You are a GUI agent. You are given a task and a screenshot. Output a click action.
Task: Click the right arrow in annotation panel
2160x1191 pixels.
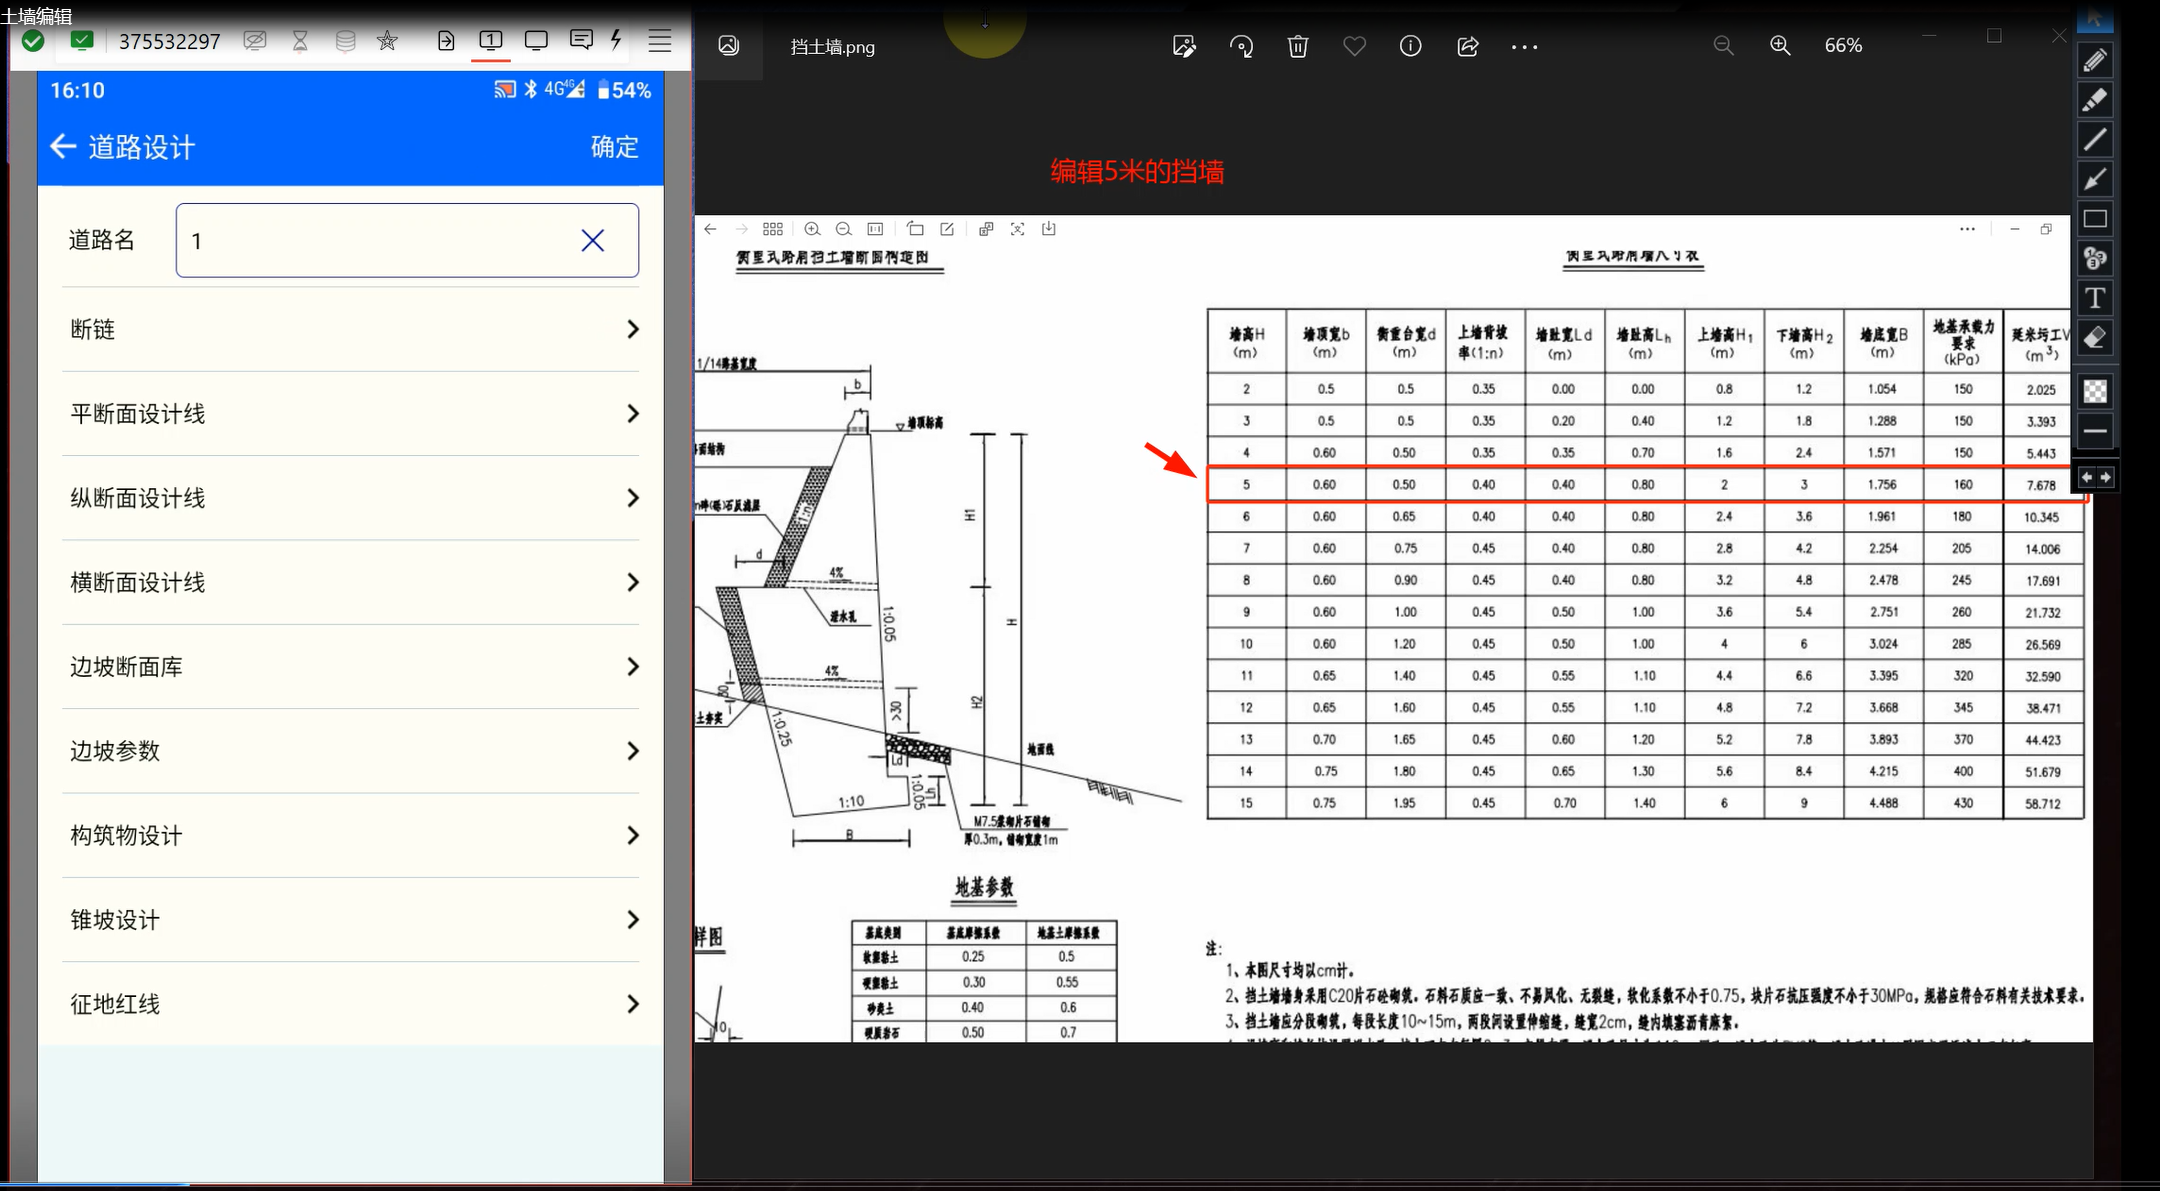2105,477
